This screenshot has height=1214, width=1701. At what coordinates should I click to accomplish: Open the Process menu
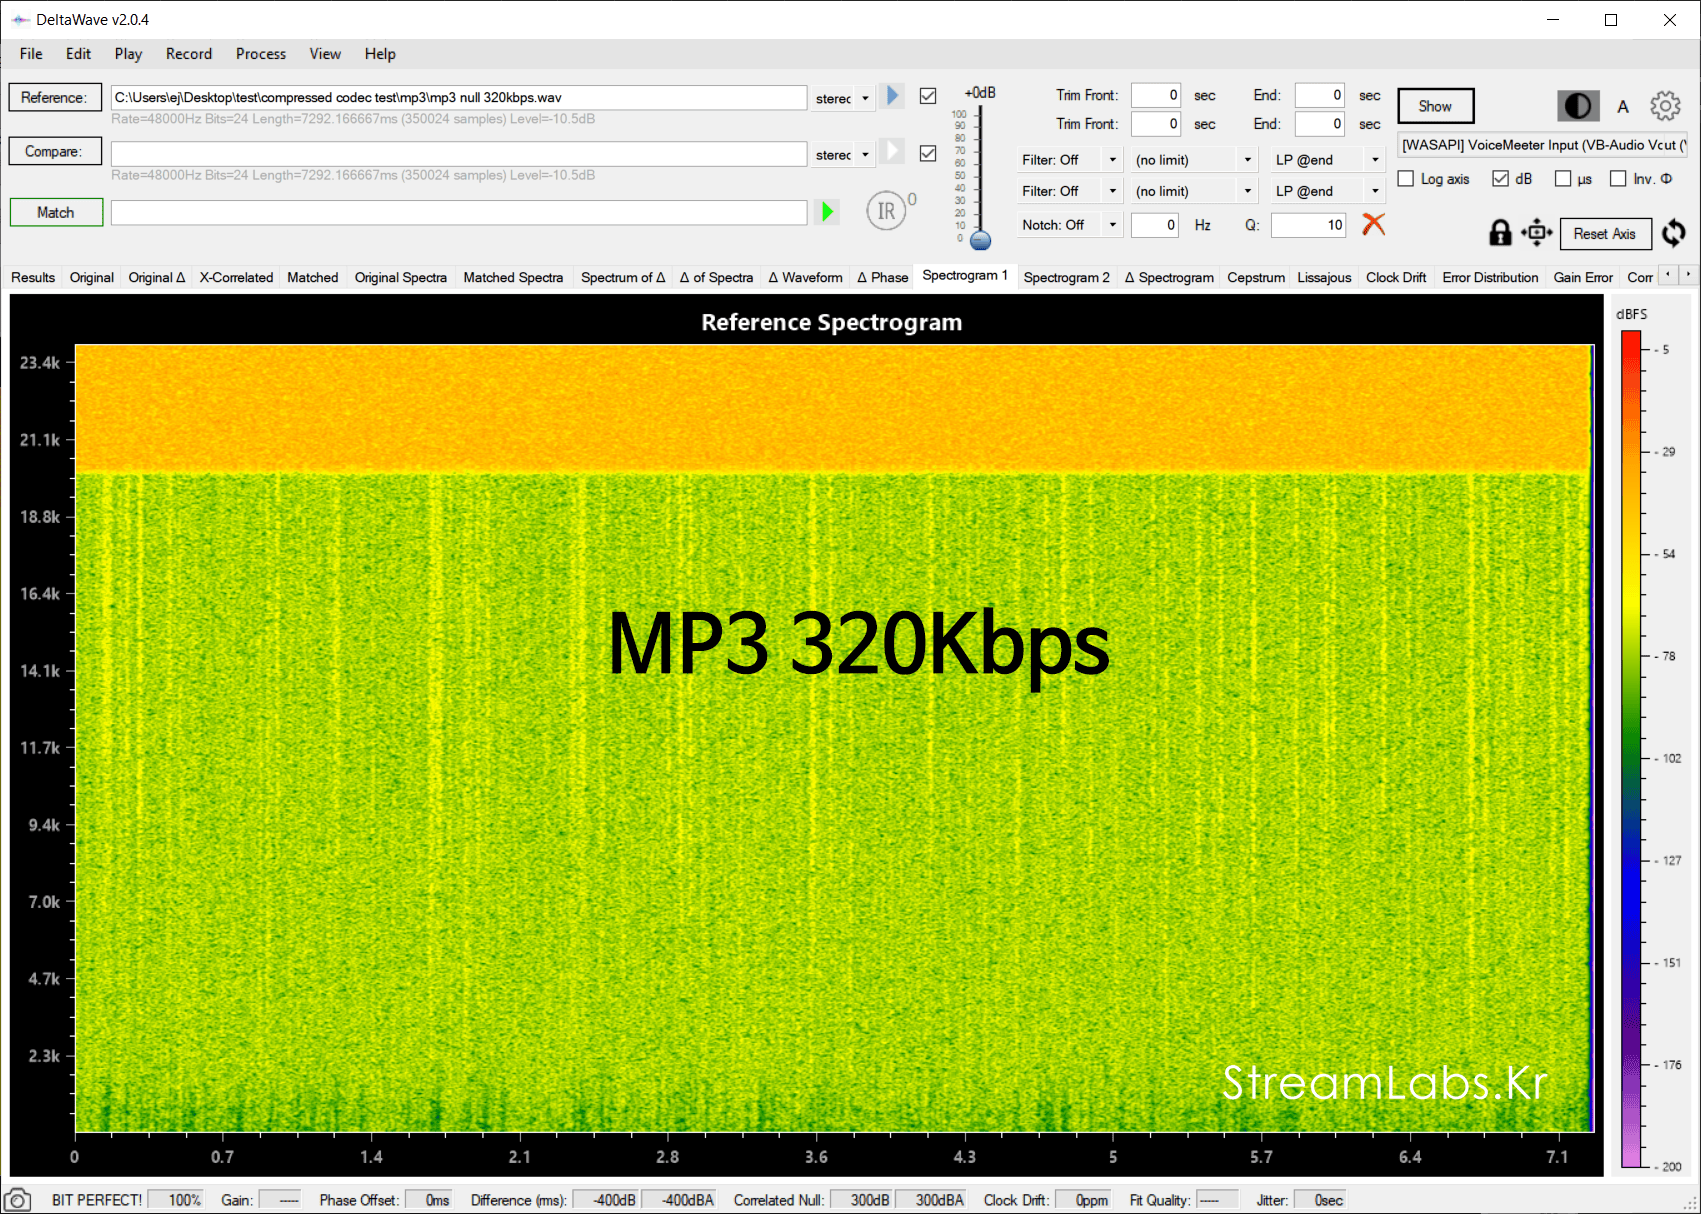click(x=260, y=54)
